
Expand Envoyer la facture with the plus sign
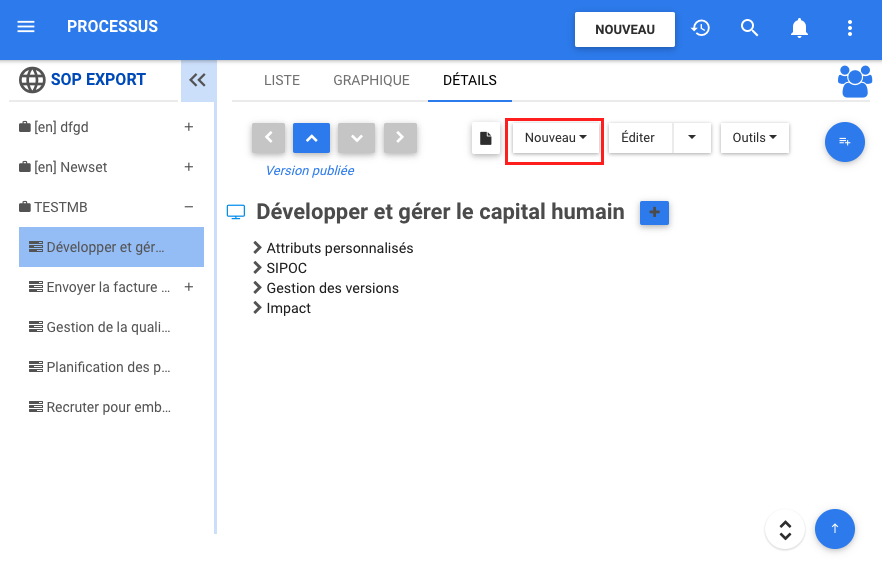(189, 287)
